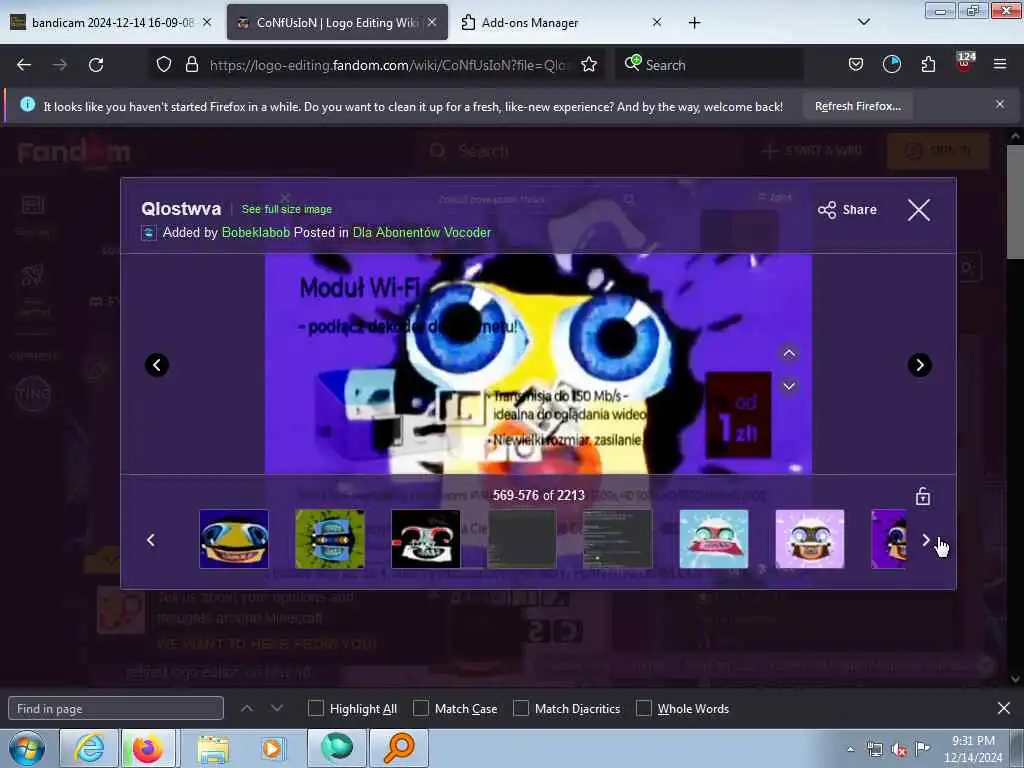Viewport: 1024px width, 768px height.
Task: Advance thumbnail carousel to next set
Action: pos(925,540)
